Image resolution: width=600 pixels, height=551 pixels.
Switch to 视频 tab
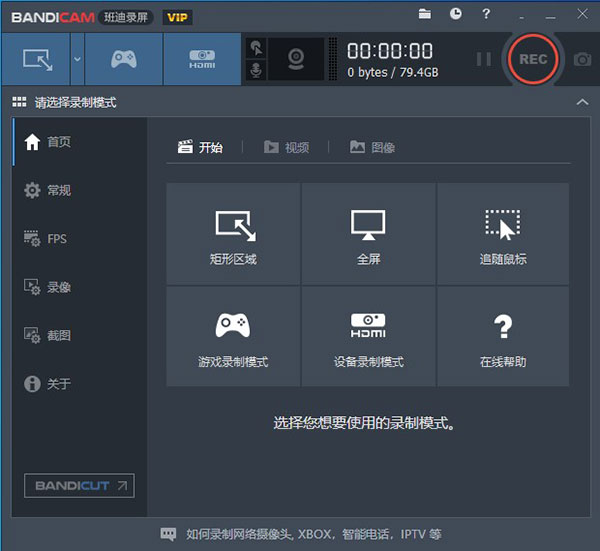286,147
